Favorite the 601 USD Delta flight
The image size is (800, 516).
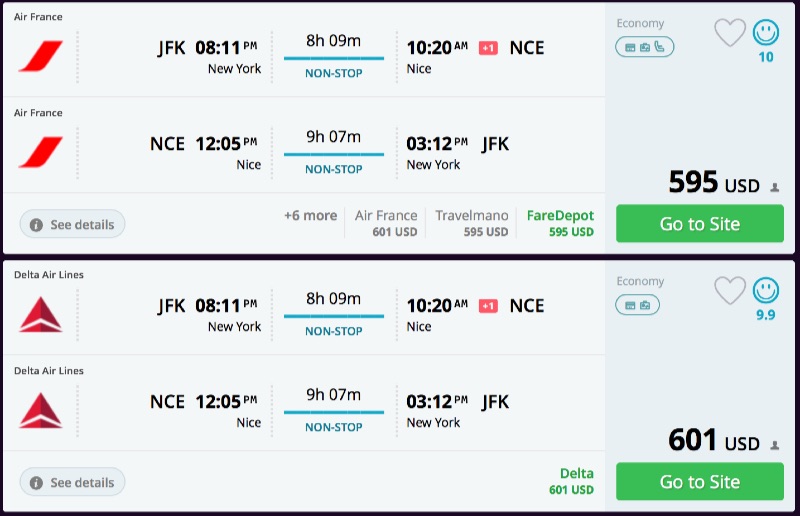pyautogui.click(x=730, y=291)
